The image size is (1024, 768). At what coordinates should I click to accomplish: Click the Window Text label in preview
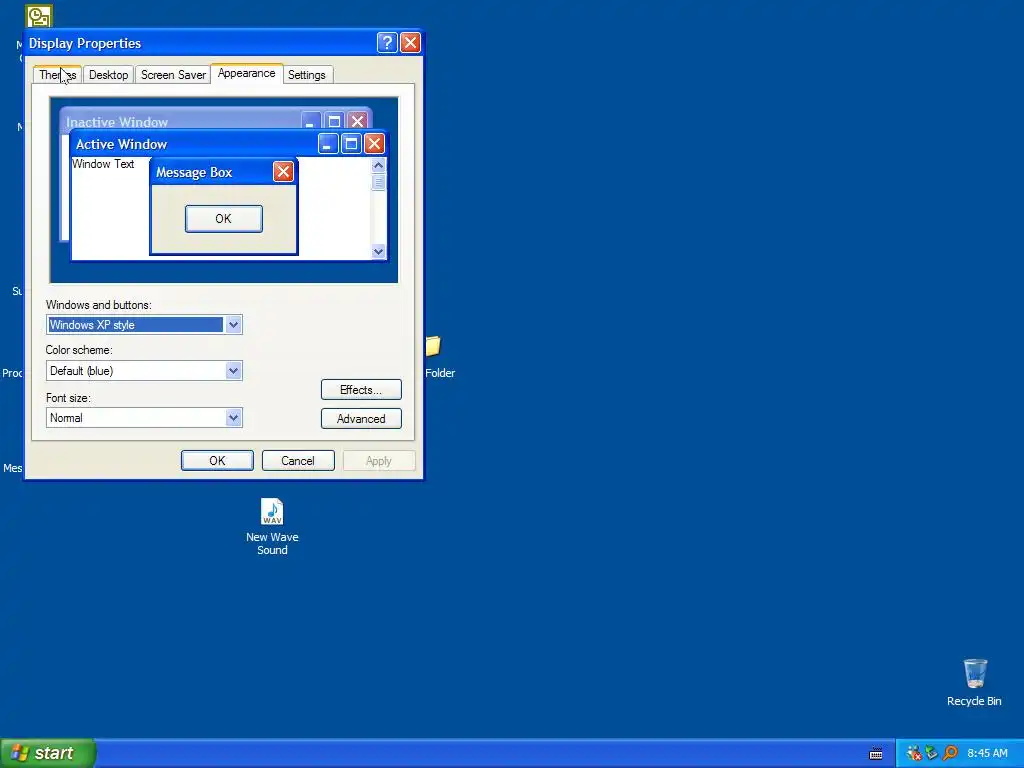(x=103, y=164)
